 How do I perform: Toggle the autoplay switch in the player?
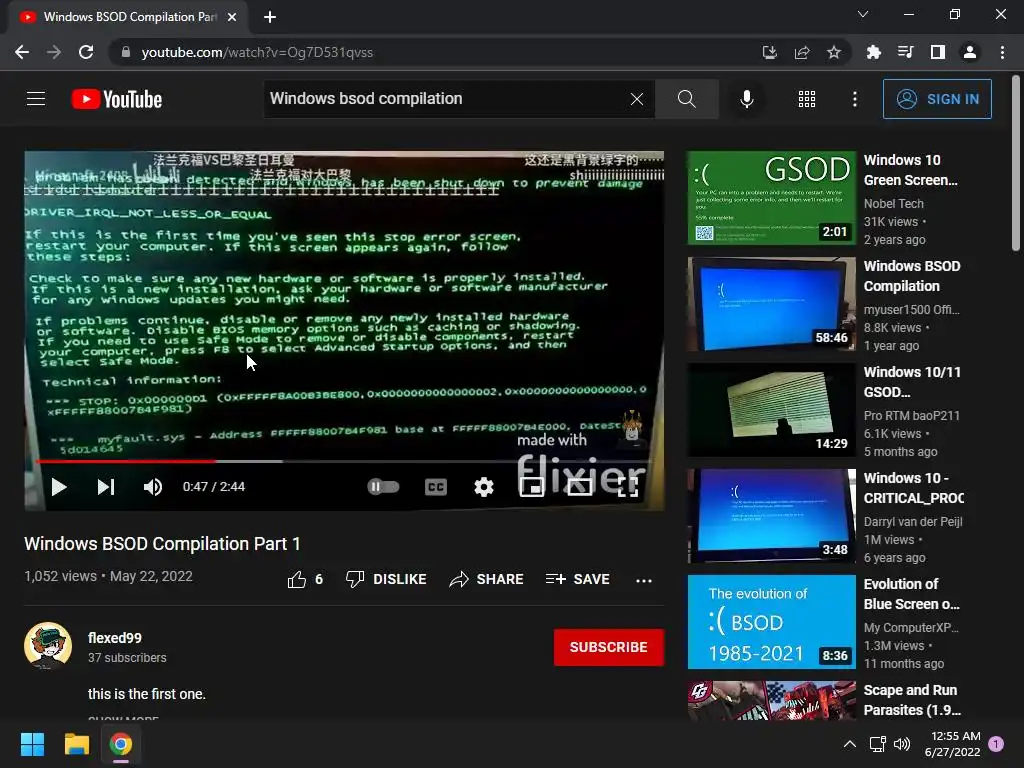pos(383,487)
